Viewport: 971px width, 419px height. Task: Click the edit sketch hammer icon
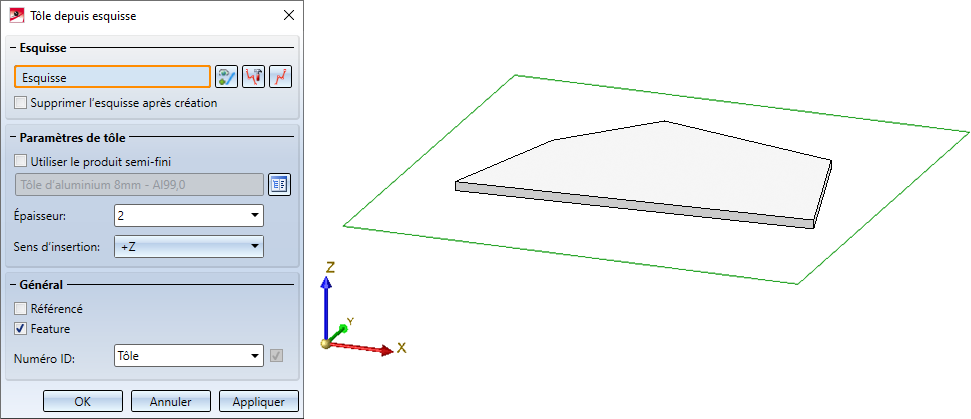(253, 77)
